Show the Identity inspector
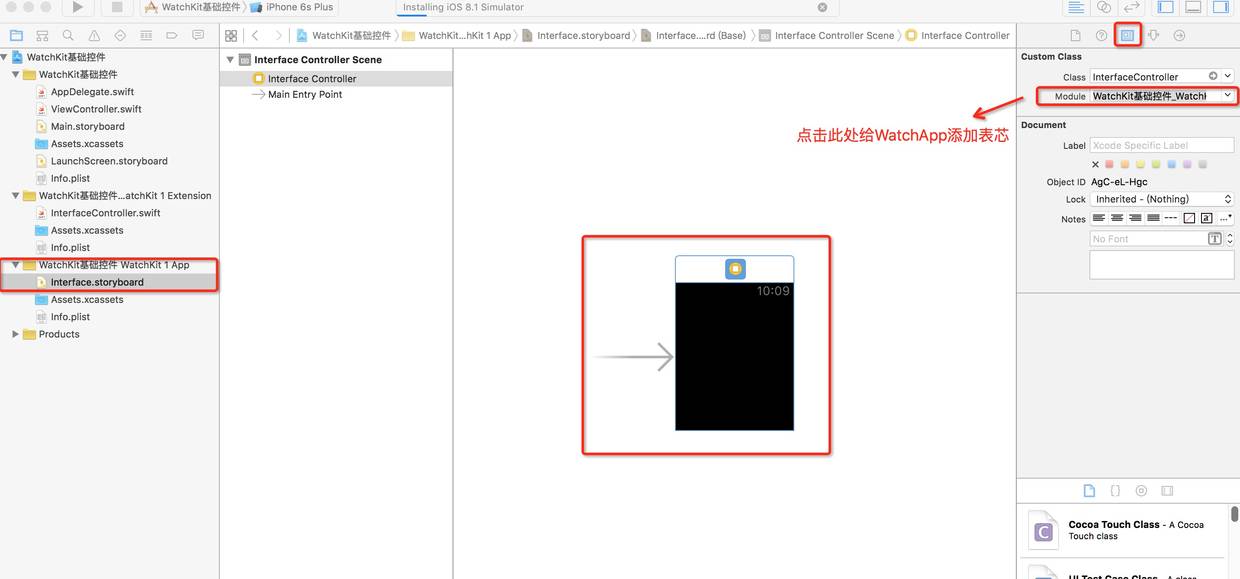Screen dimensions: 1240x579 (1127, 35)
